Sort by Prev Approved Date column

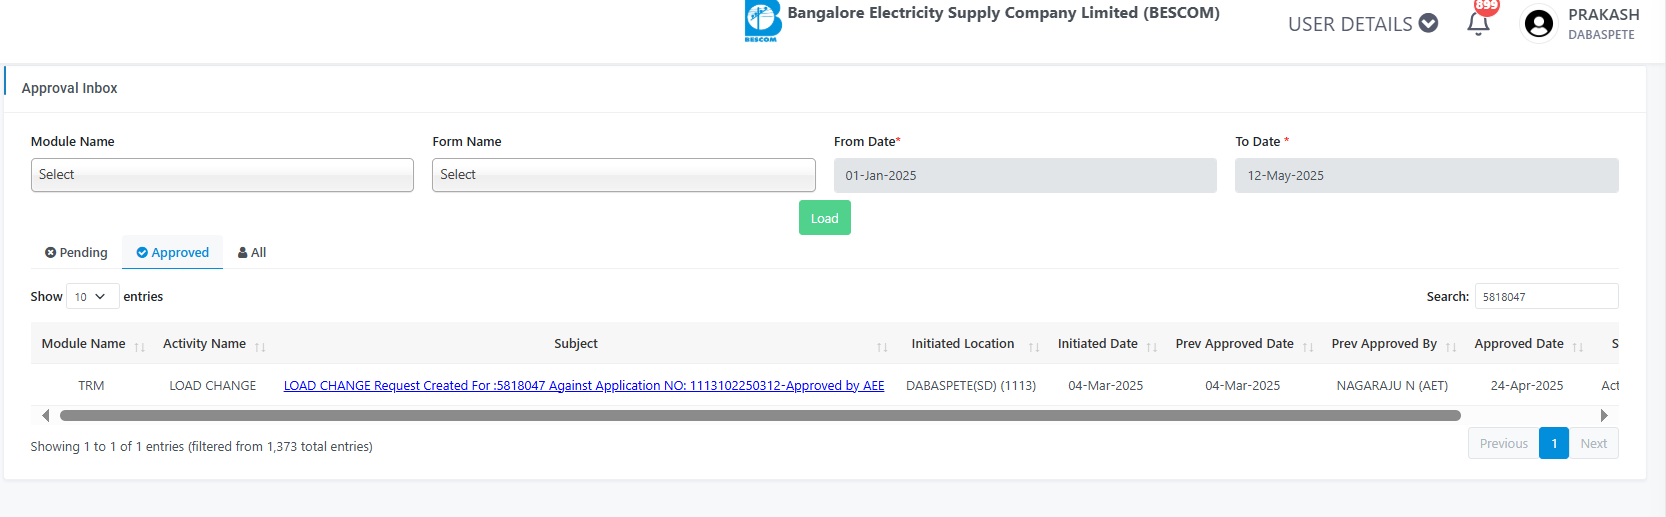point(1235,344)
